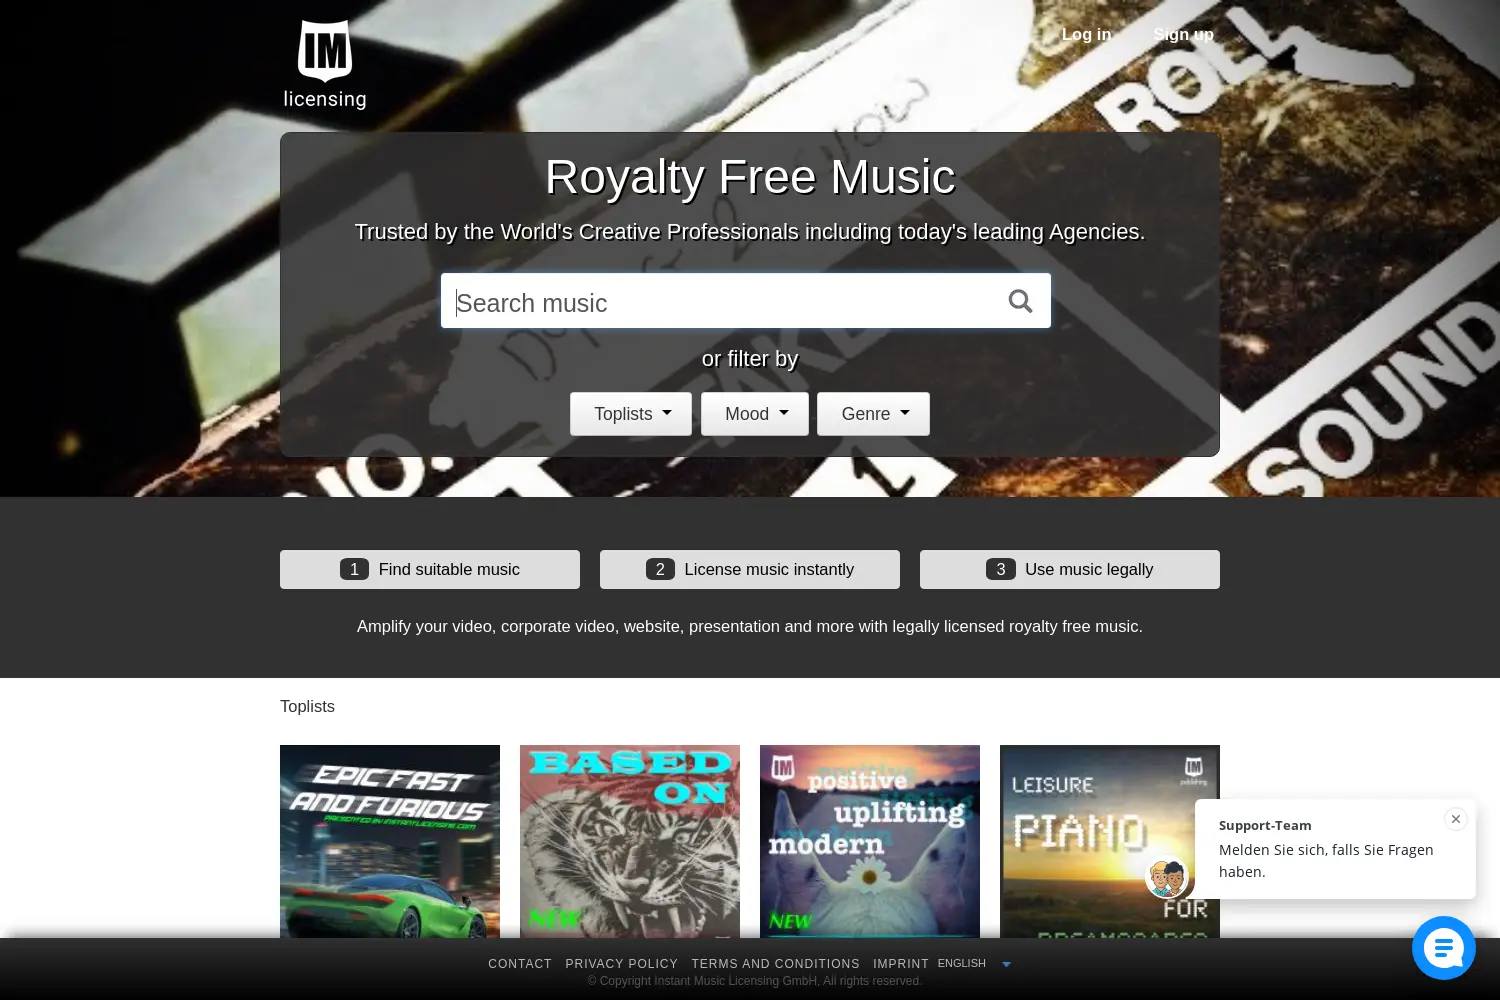
Task: Expand the Genre filter dropdown
Action: (873, 414)
